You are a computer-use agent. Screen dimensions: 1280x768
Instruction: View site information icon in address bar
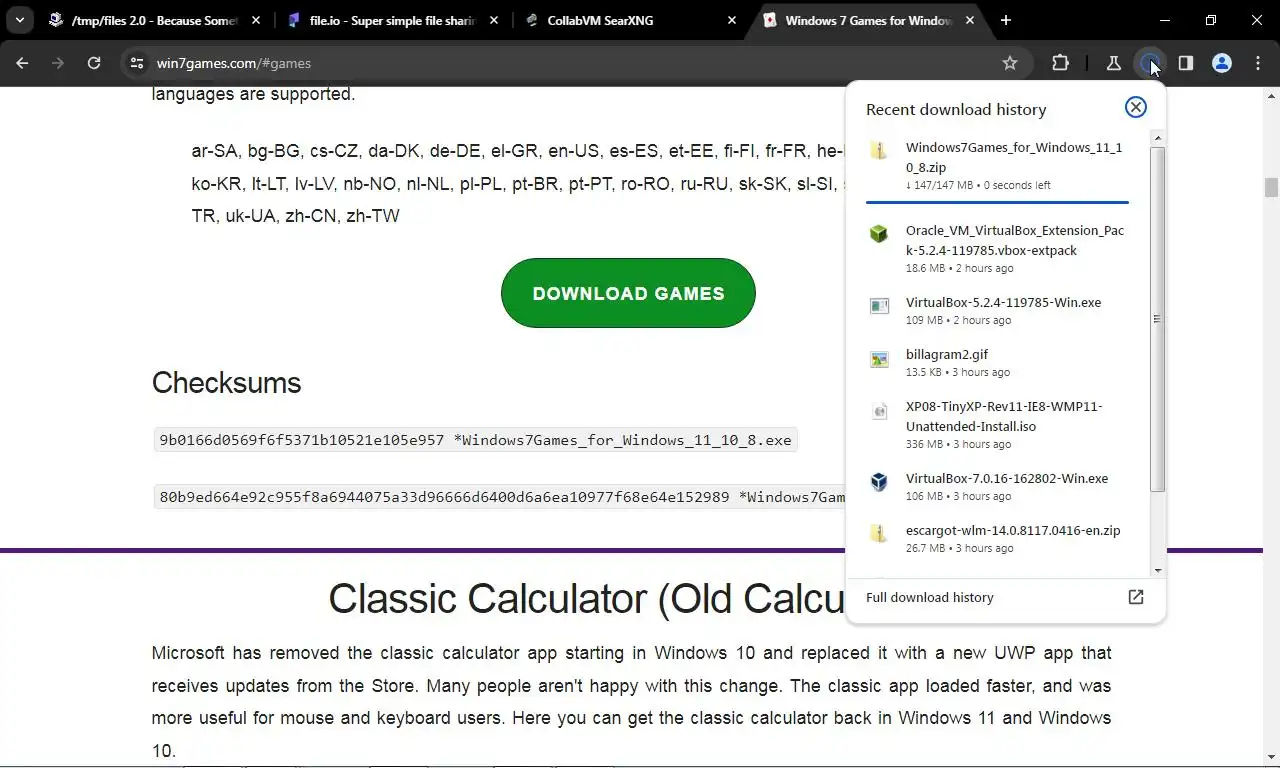[x=137, y=63]
